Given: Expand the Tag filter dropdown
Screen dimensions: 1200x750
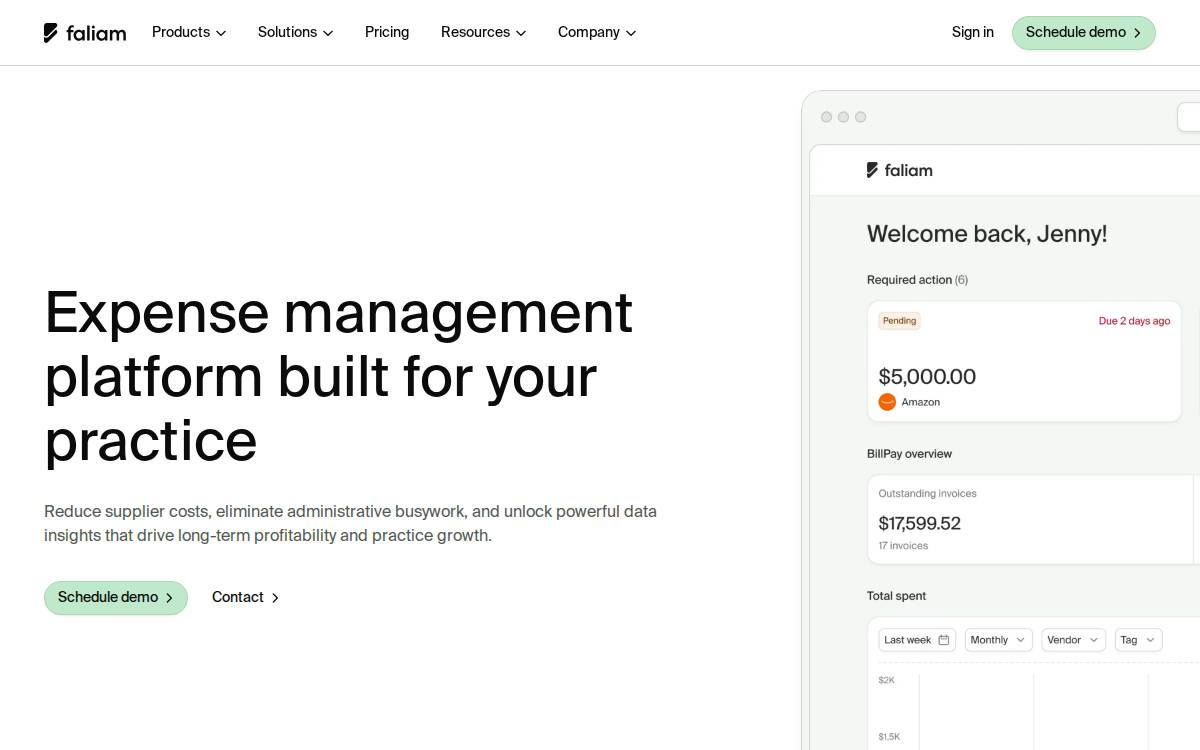Looking at the screenshot, I should [1138, 640].
